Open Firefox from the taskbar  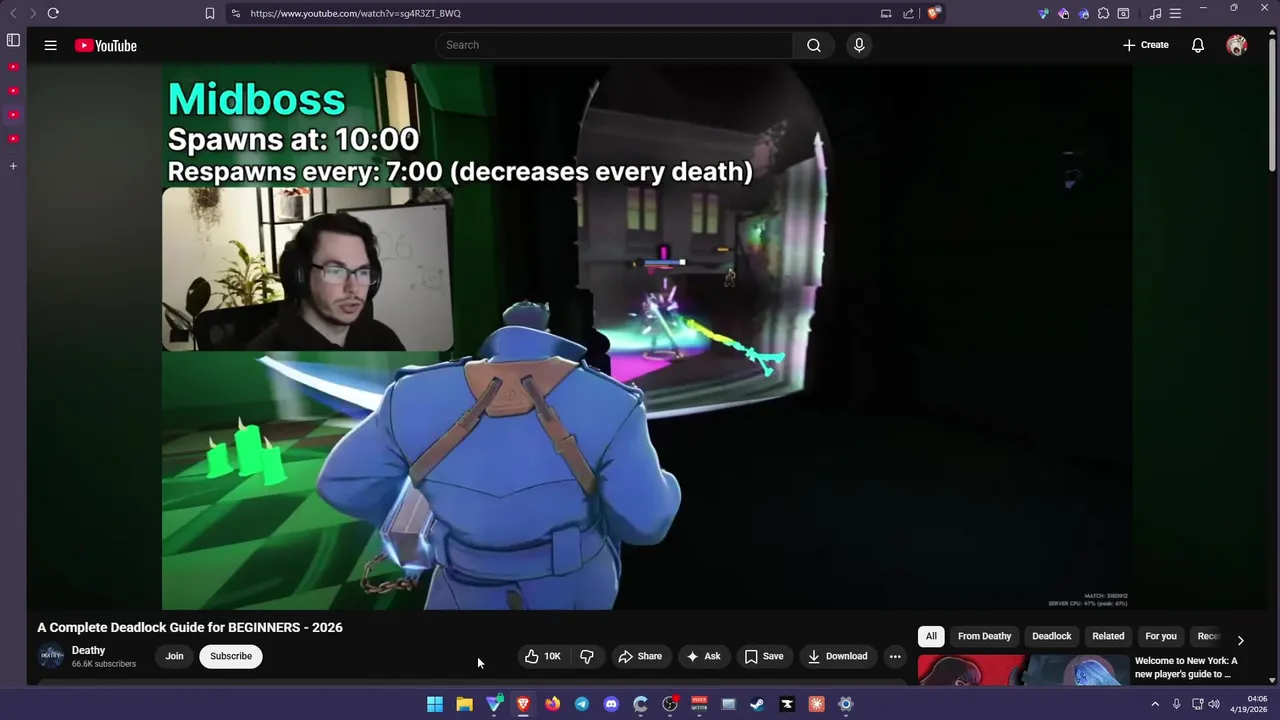tap(552, 704)
